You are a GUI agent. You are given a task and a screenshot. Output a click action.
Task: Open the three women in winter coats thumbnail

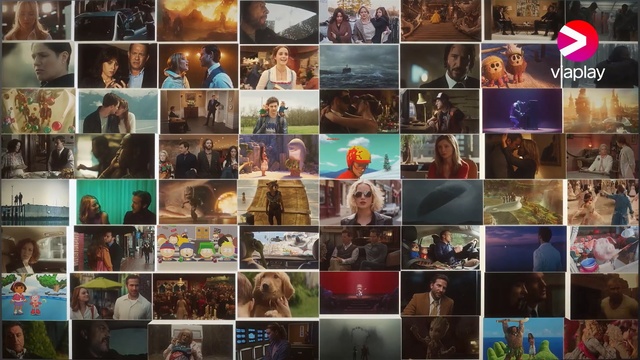click(x=360, y=21)
